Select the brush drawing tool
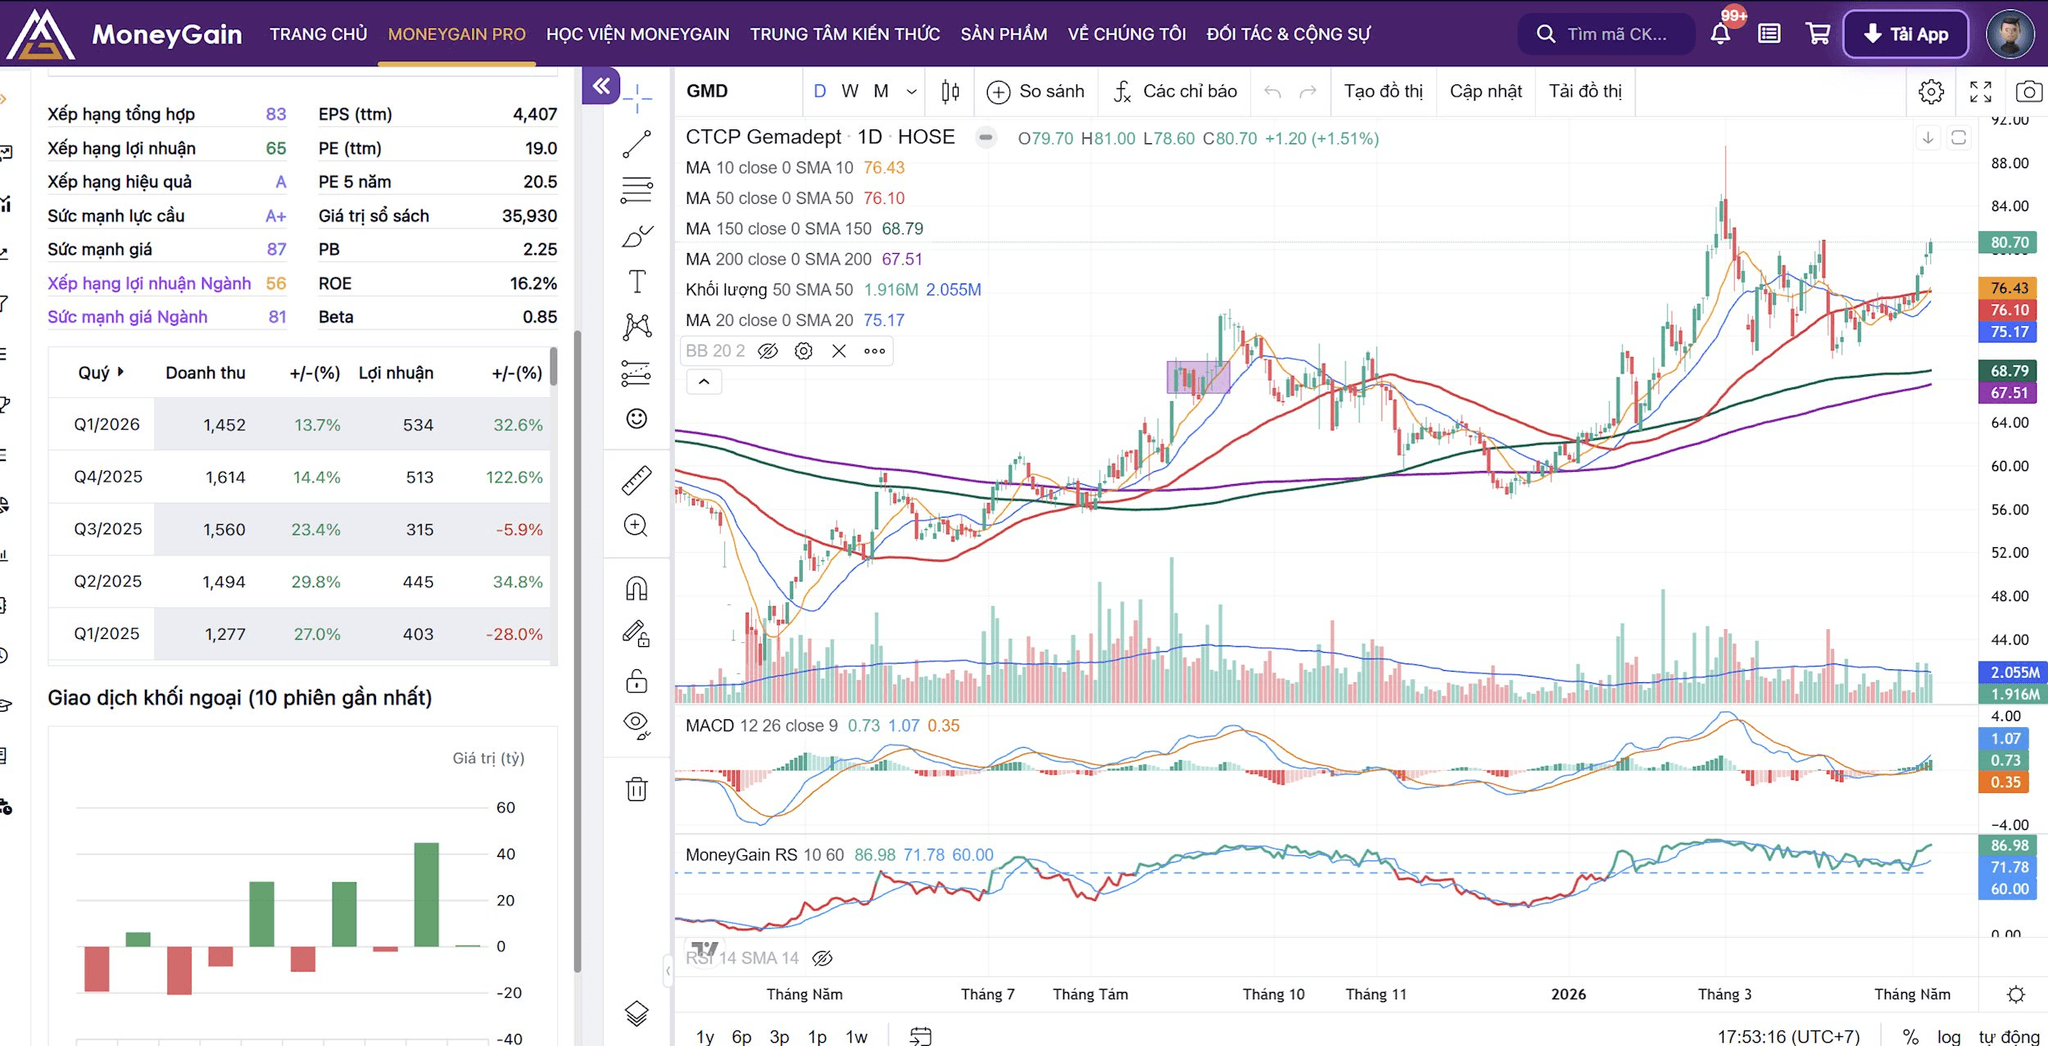This screenshot has height=1046, width=2048. click(637, 236)
